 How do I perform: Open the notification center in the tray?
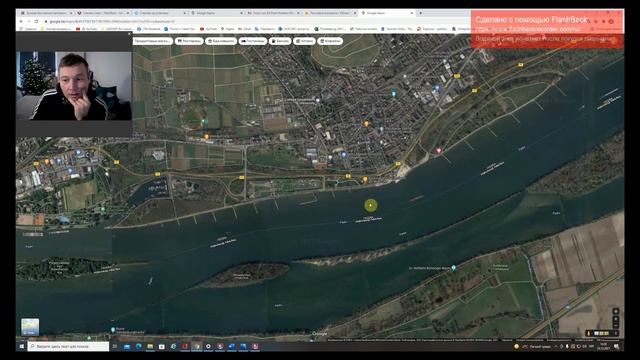(x=617, y=347)
